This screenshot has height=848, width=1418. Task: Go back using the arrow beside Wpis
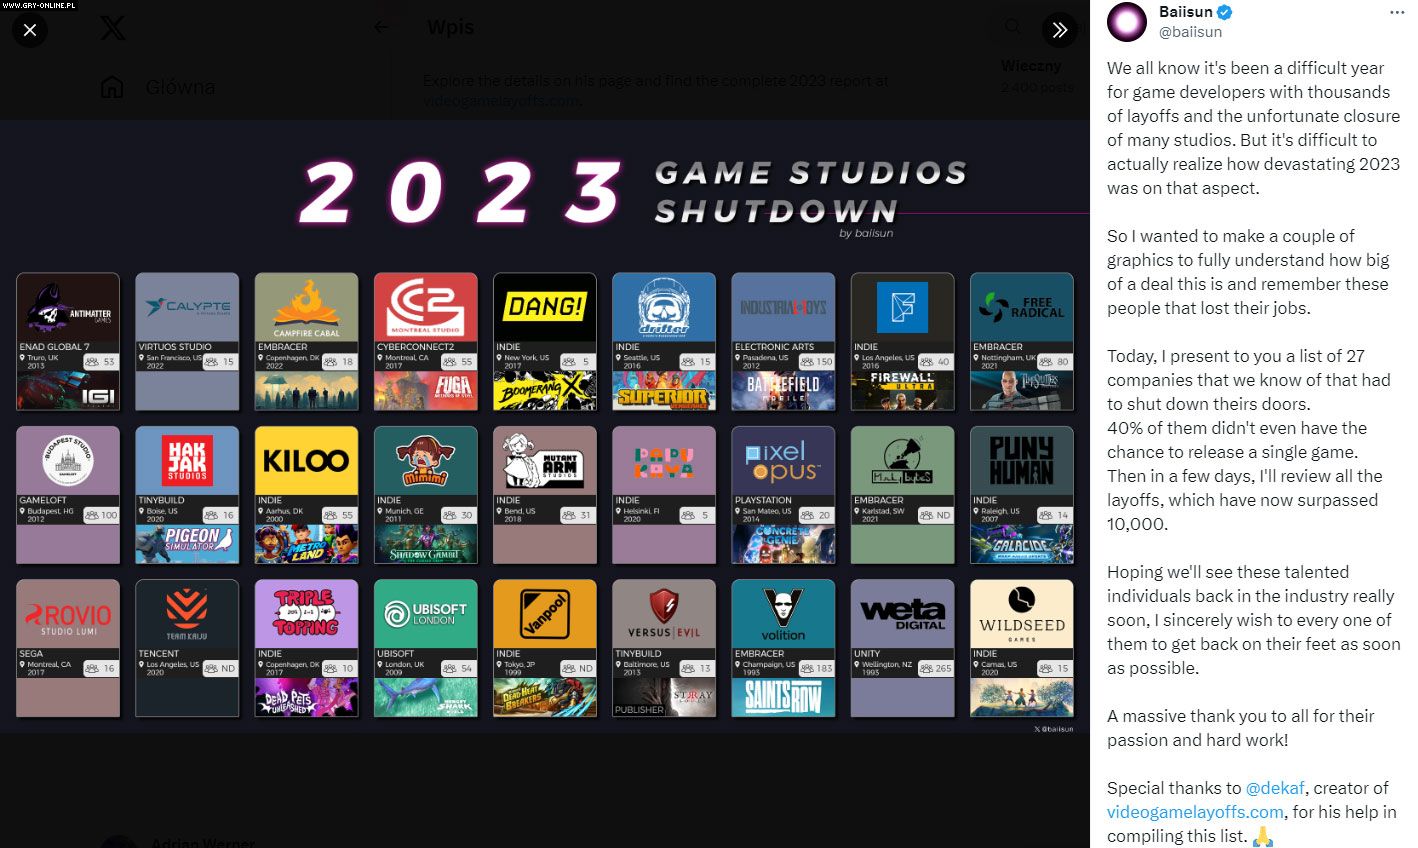coord(381,27)
